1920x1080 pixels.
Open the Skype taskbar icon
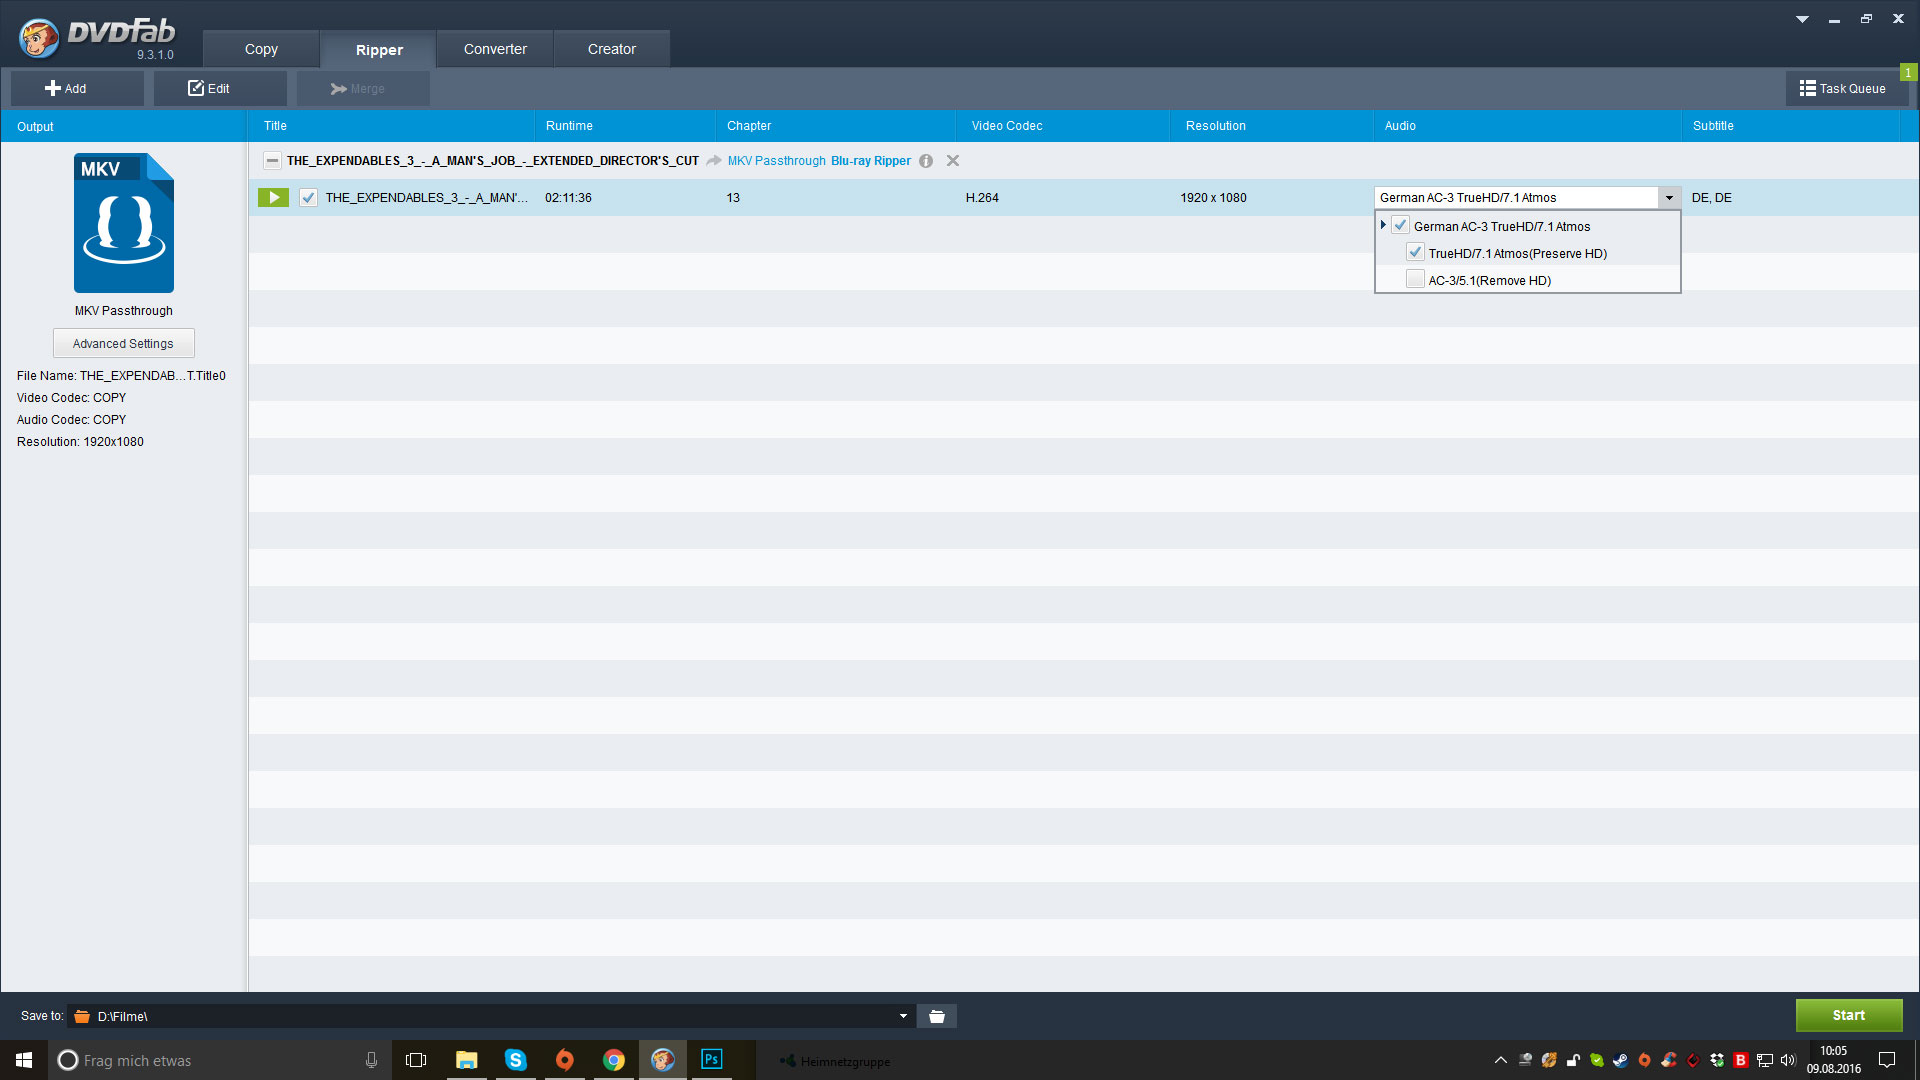pyautogui.click(x=515, y=1060)
